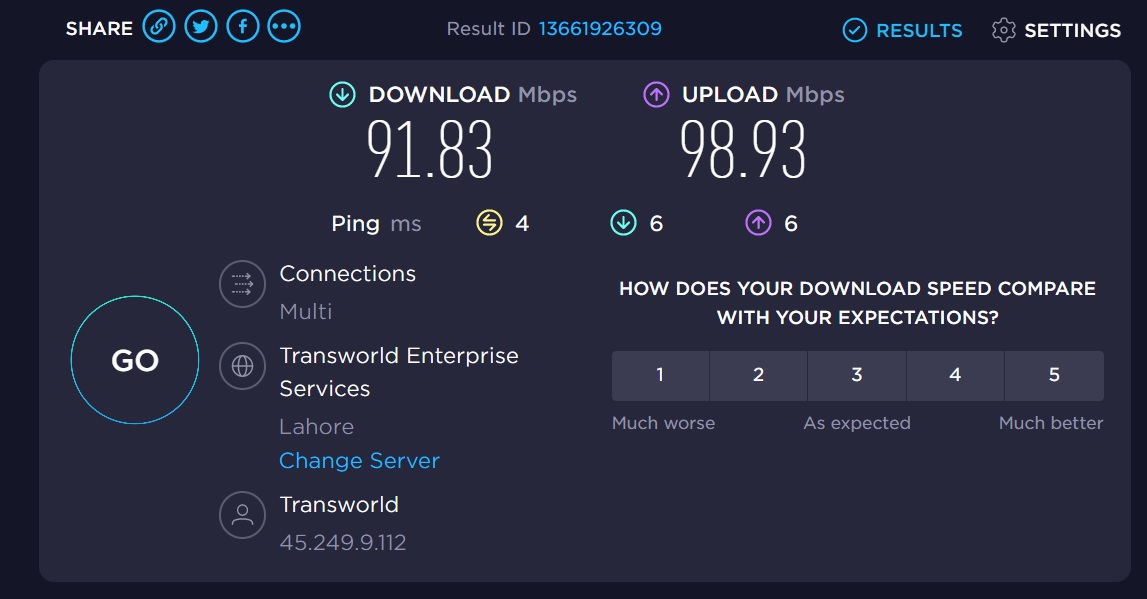1147x599 pixels.
Task: Click the Change Server link
Action: point(359,461)
